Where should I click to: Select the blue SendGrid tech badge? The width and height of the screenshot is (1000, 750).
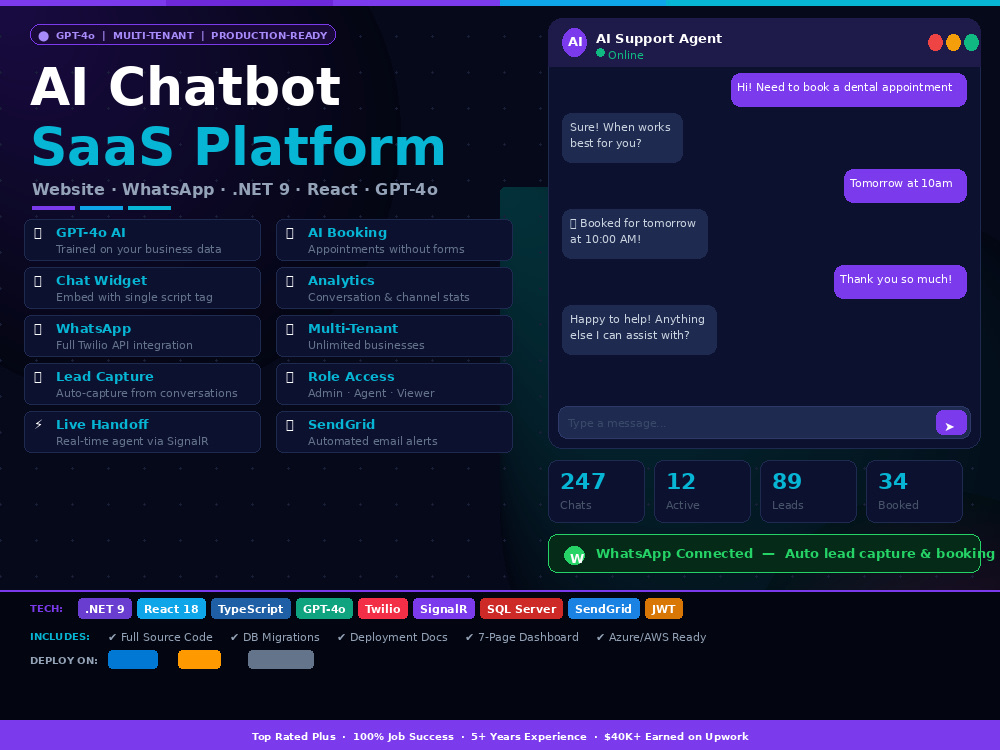(603, 608)
